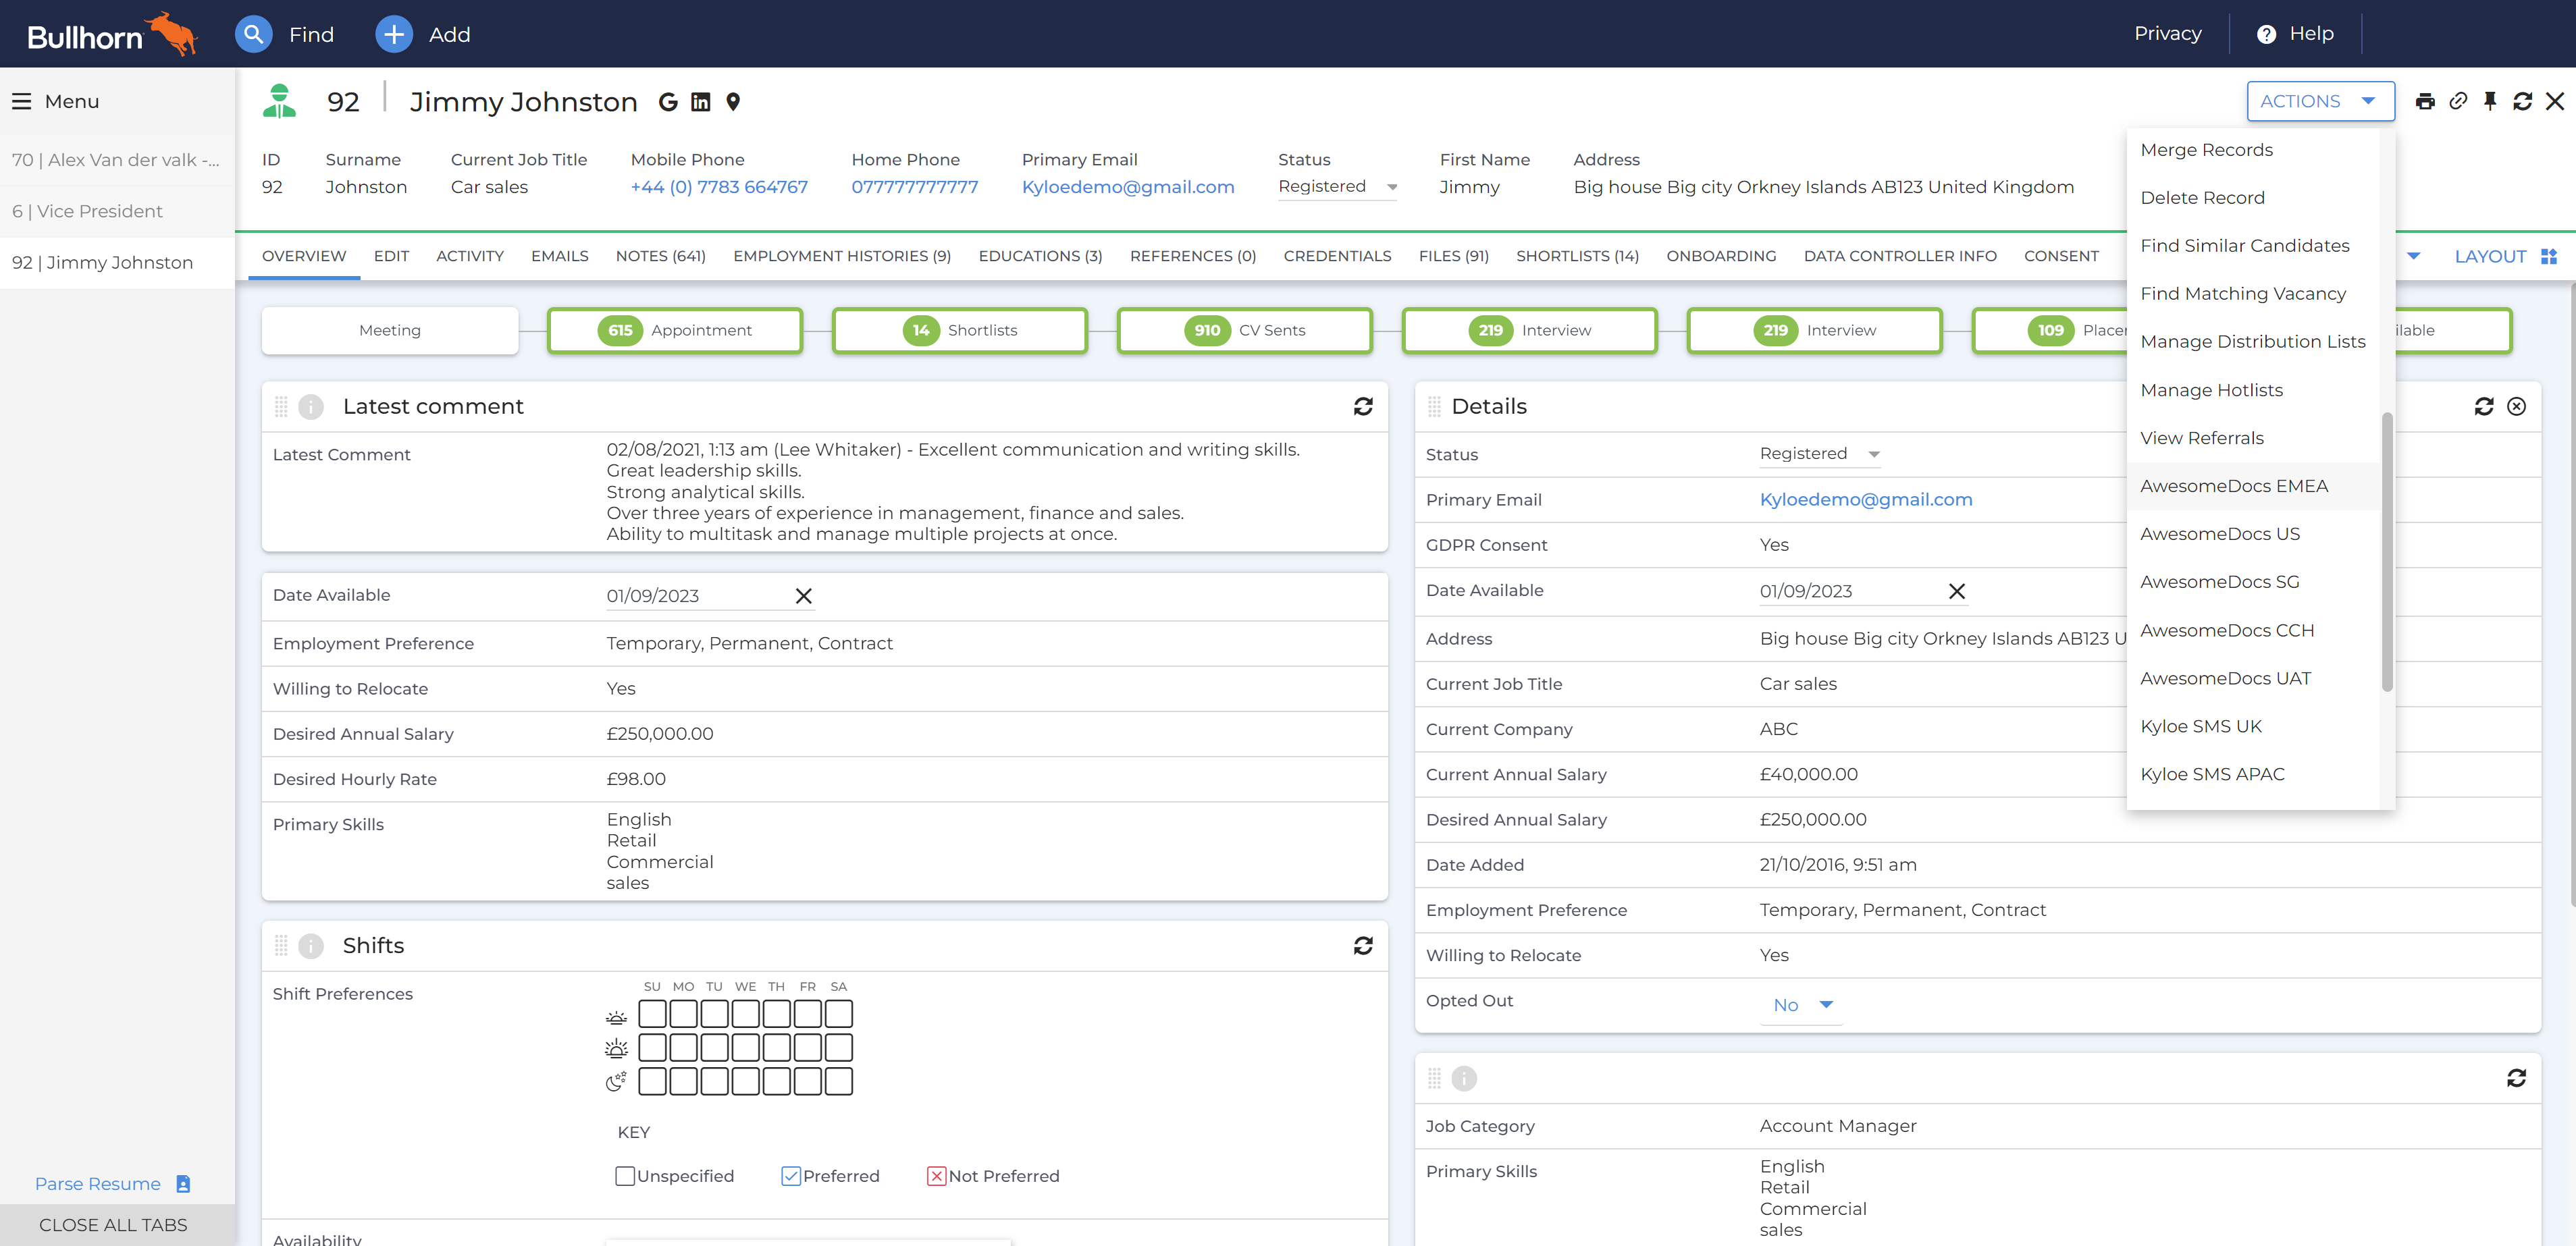Select Delete Record action
Viewport: 2576px width, 1246px height.
click(2202, 198)
